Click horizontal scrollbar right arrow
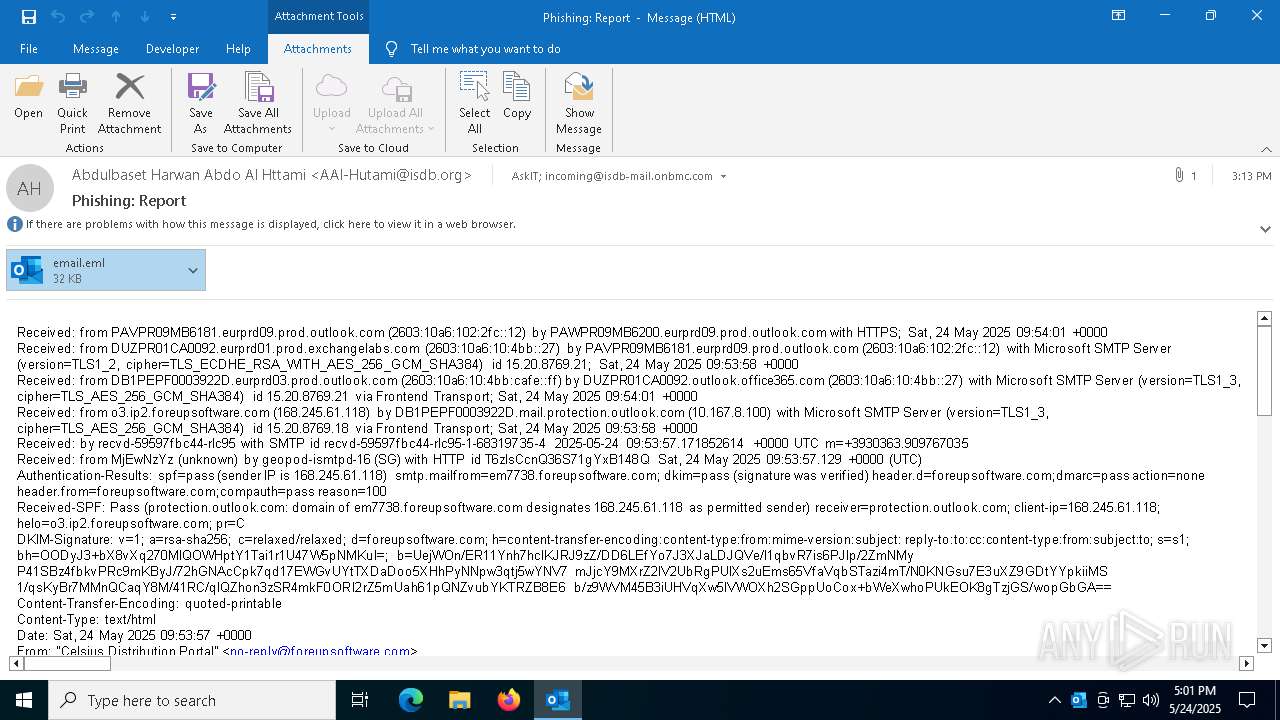 tap(1246, 663)
